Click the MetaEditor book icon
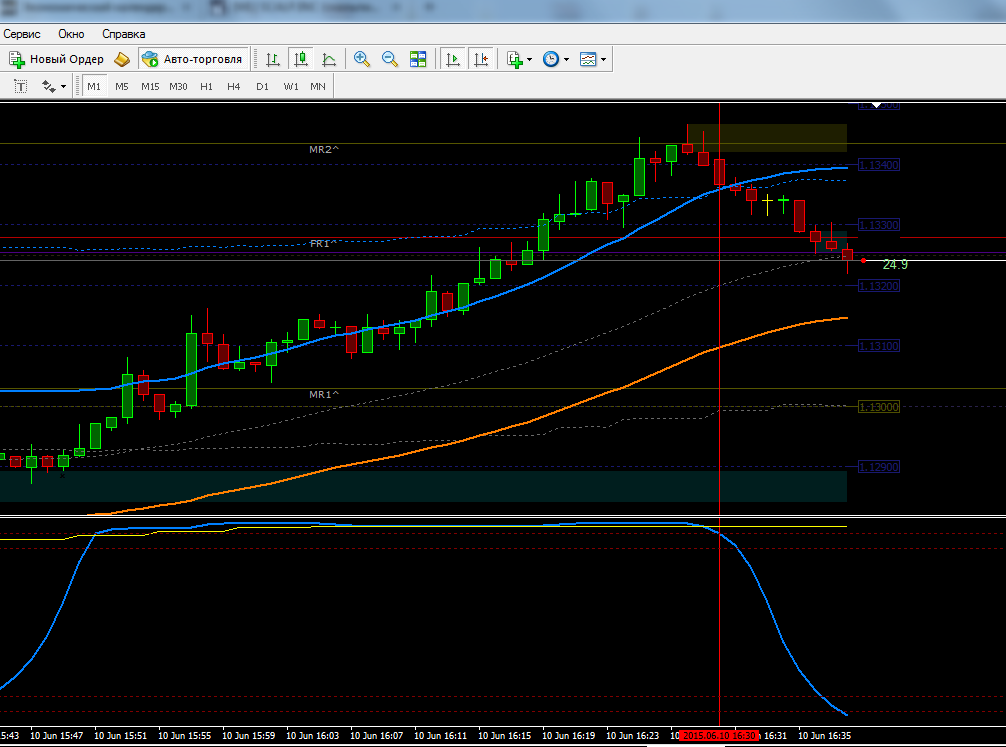 tap(122, 59)
